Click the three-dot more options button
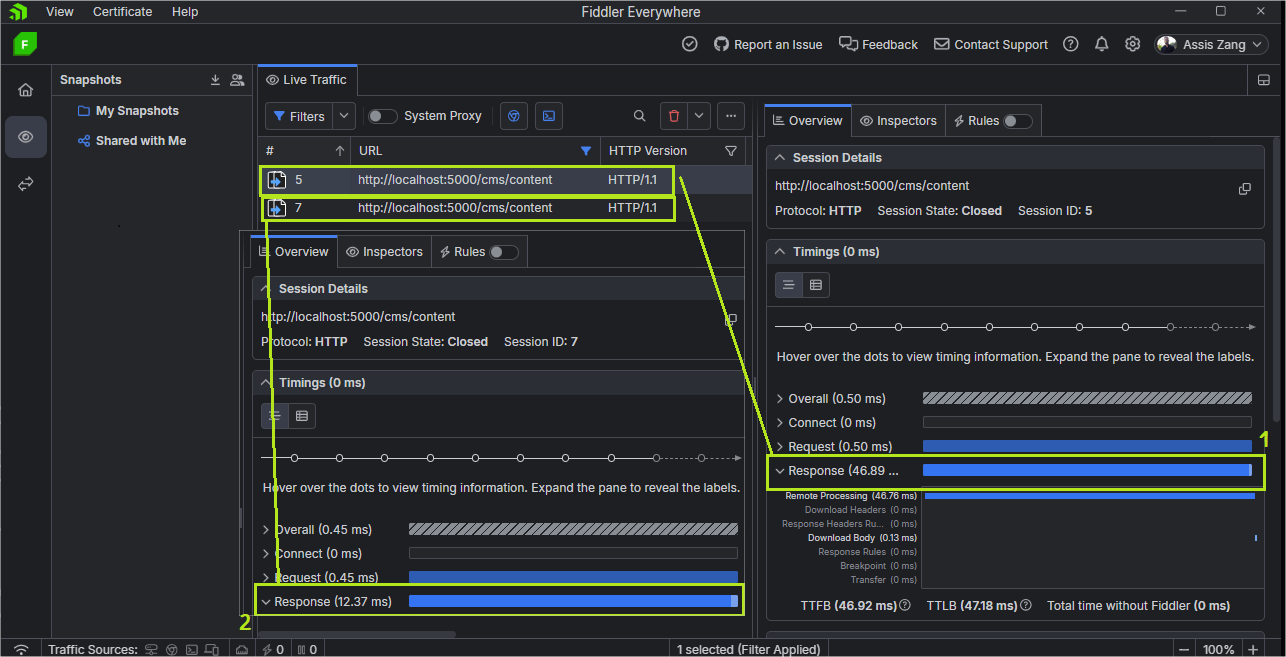This screenshot has height=657, width=1286. tap(731, 116)
